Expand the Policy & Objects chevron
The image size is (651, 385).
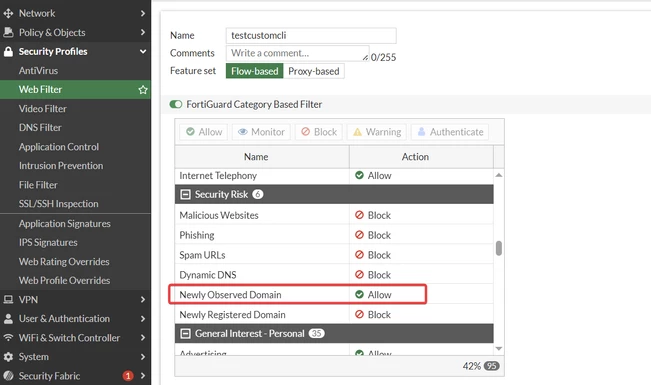point(143,32)
